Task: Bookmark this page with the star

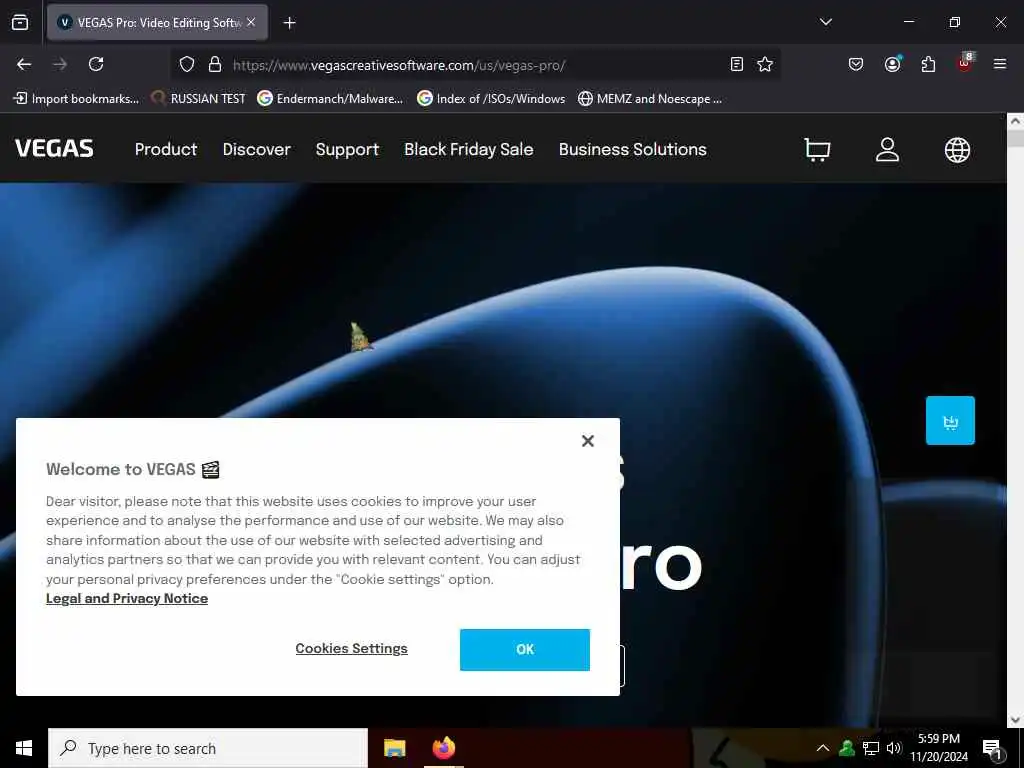Action: pyautogui.click(x=765, y=64)
